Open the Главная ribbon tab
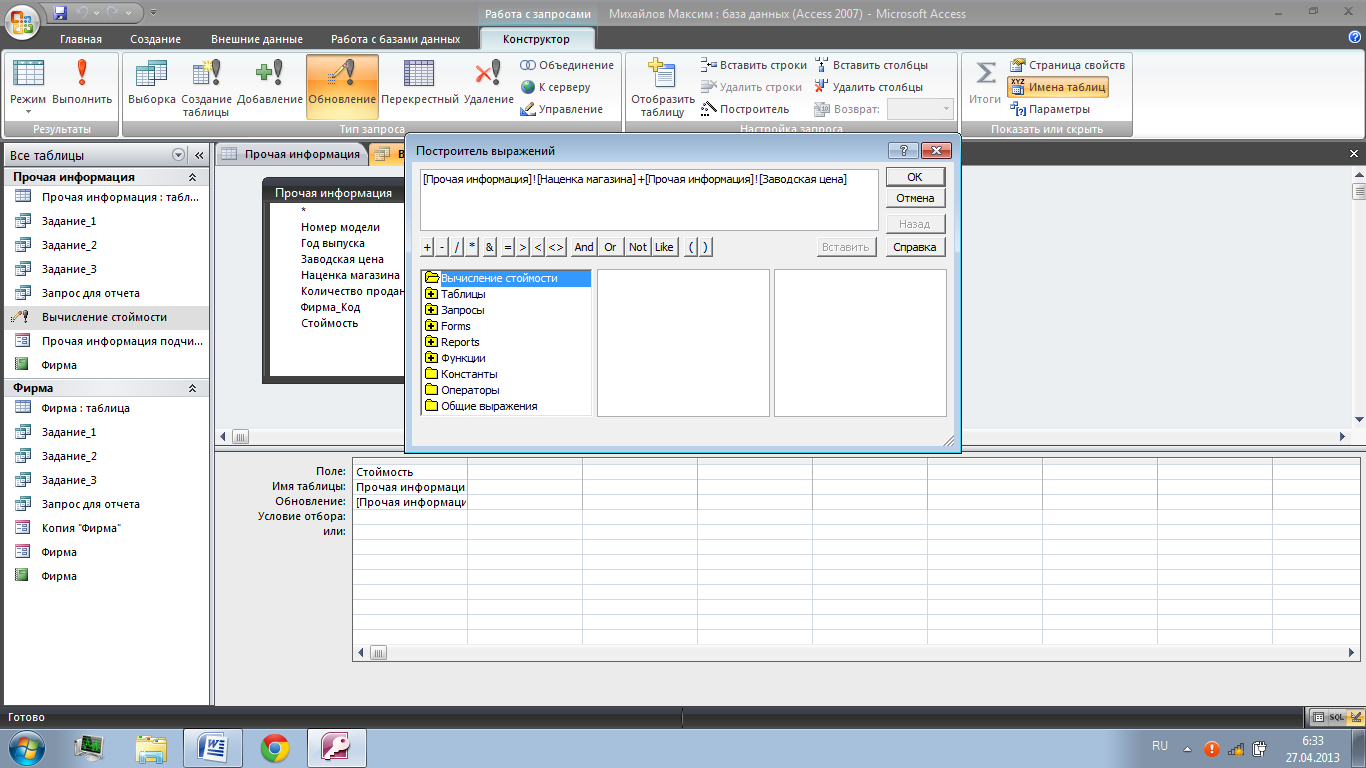Image resolution: width=1366 pixels, height=768 pixels. pos(81,39)
